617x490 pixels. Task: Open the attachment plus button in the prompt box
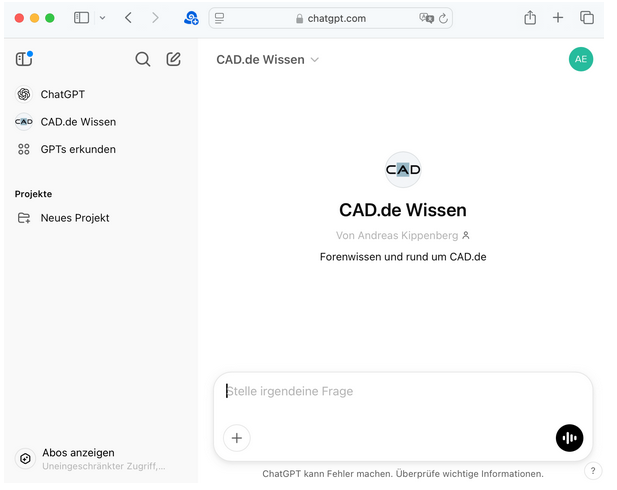pyautogui.click(x=237, y=438)
